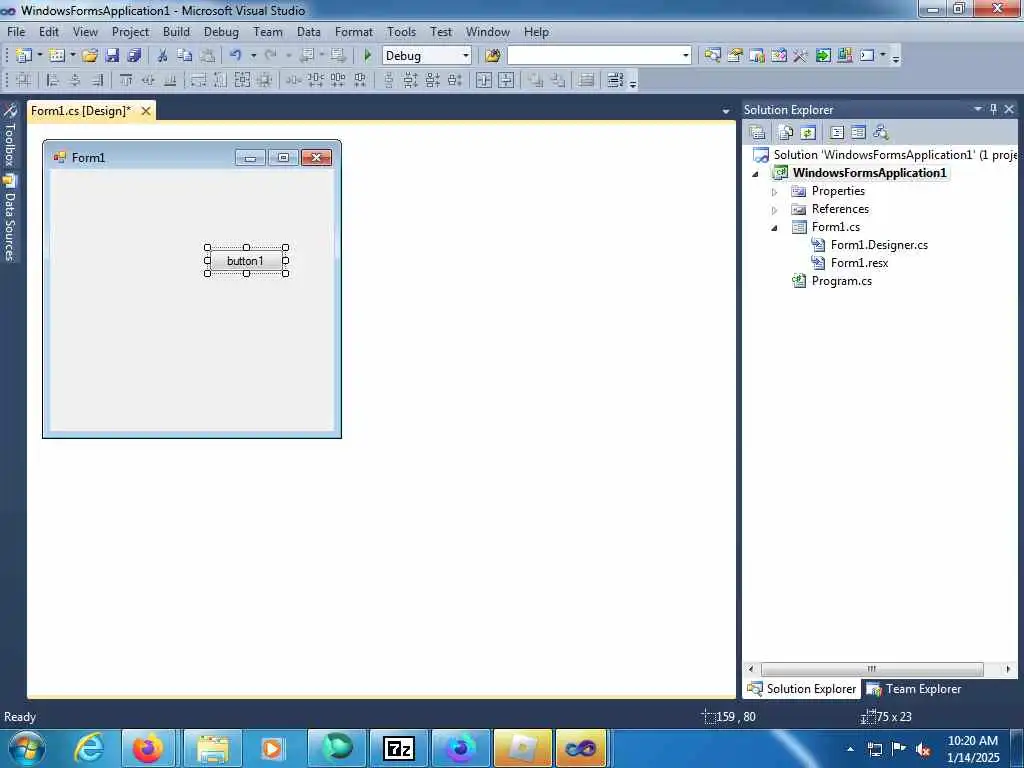Screen dimensions: 1024x768
Task: Click the Start Page green arrow icon
Action: (823, 56)
